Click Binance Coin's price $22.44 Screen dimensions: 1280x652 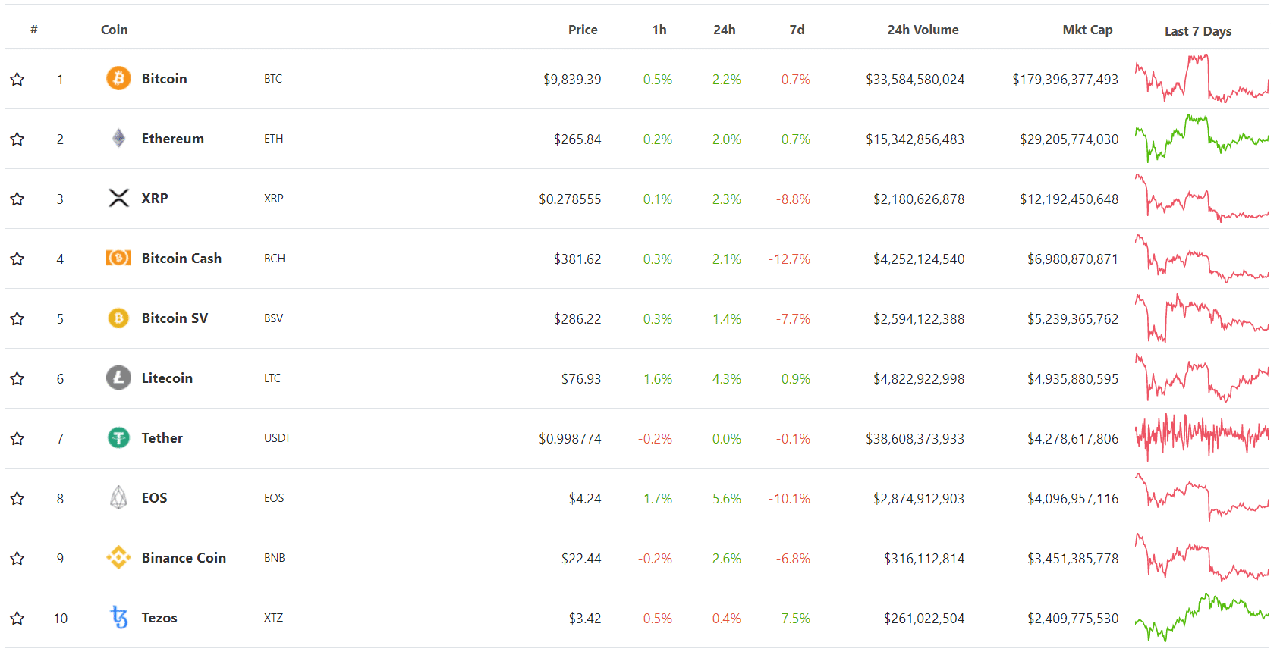click(x=581, y=559)
